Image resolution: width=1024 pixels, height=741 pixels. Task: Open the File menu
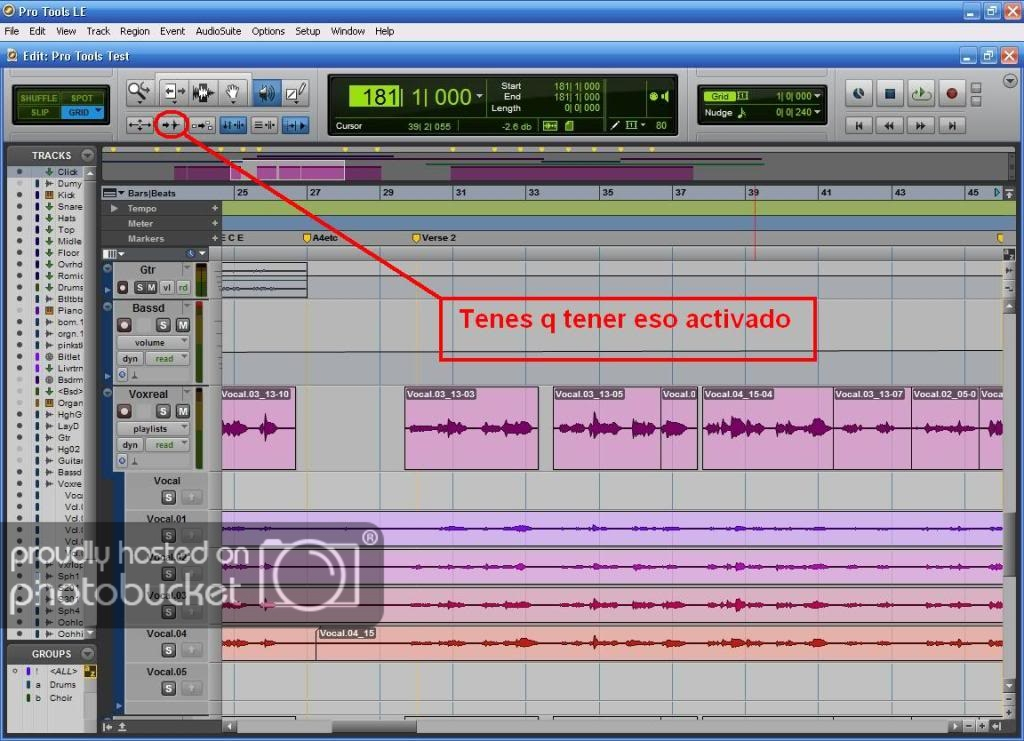pos(12,31)
